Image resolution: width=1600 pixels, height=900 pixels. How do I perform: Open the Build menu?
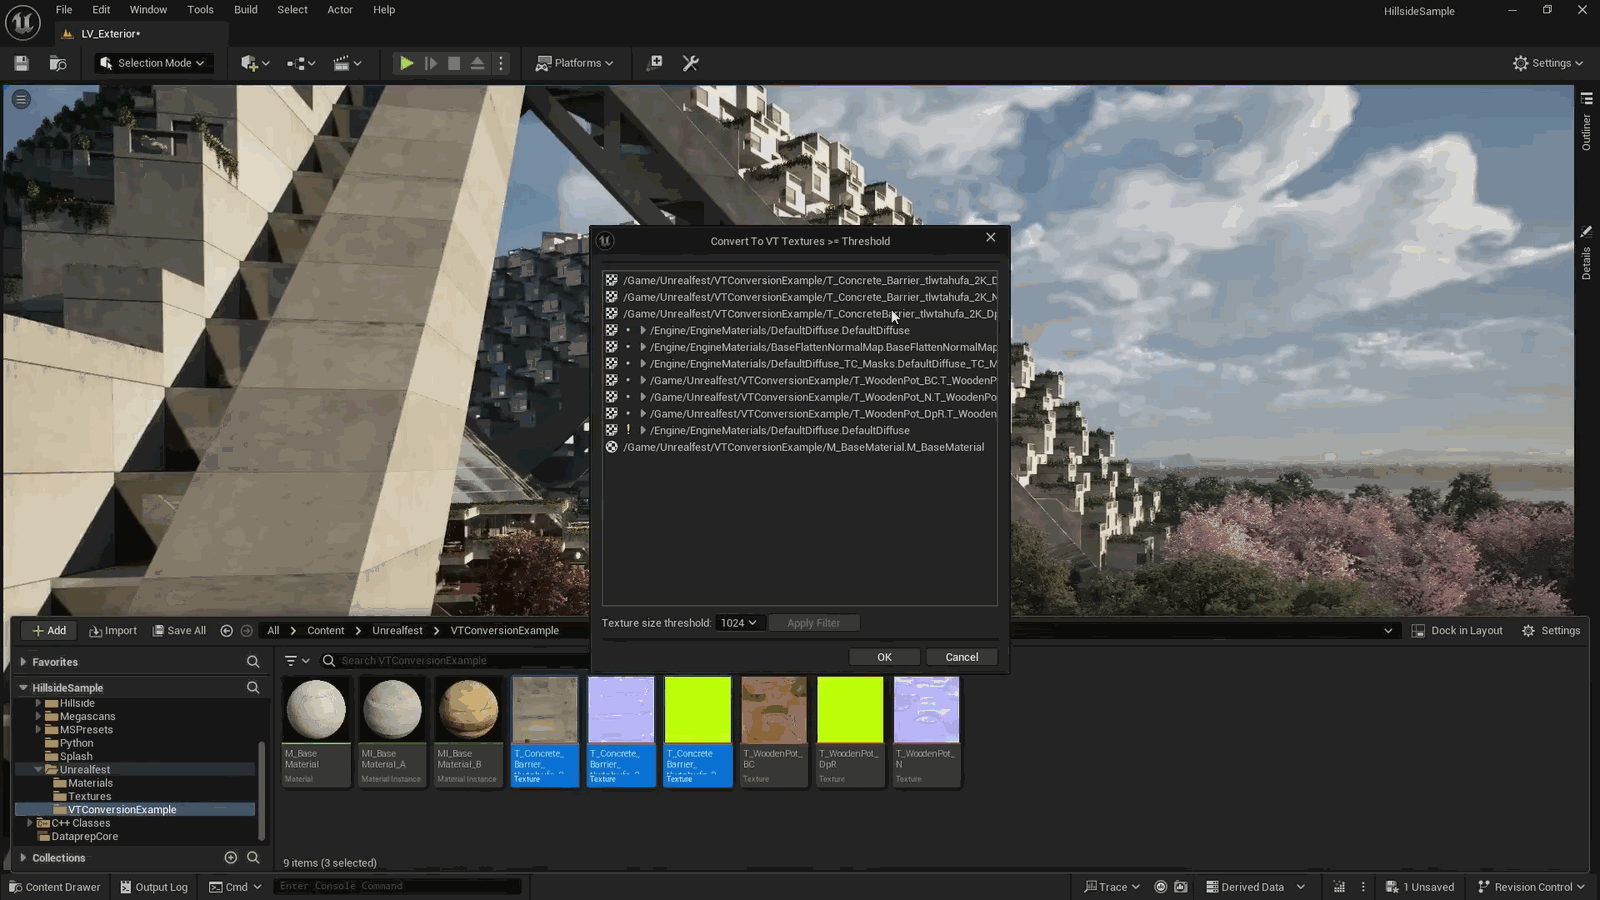[x=245, y=10]
